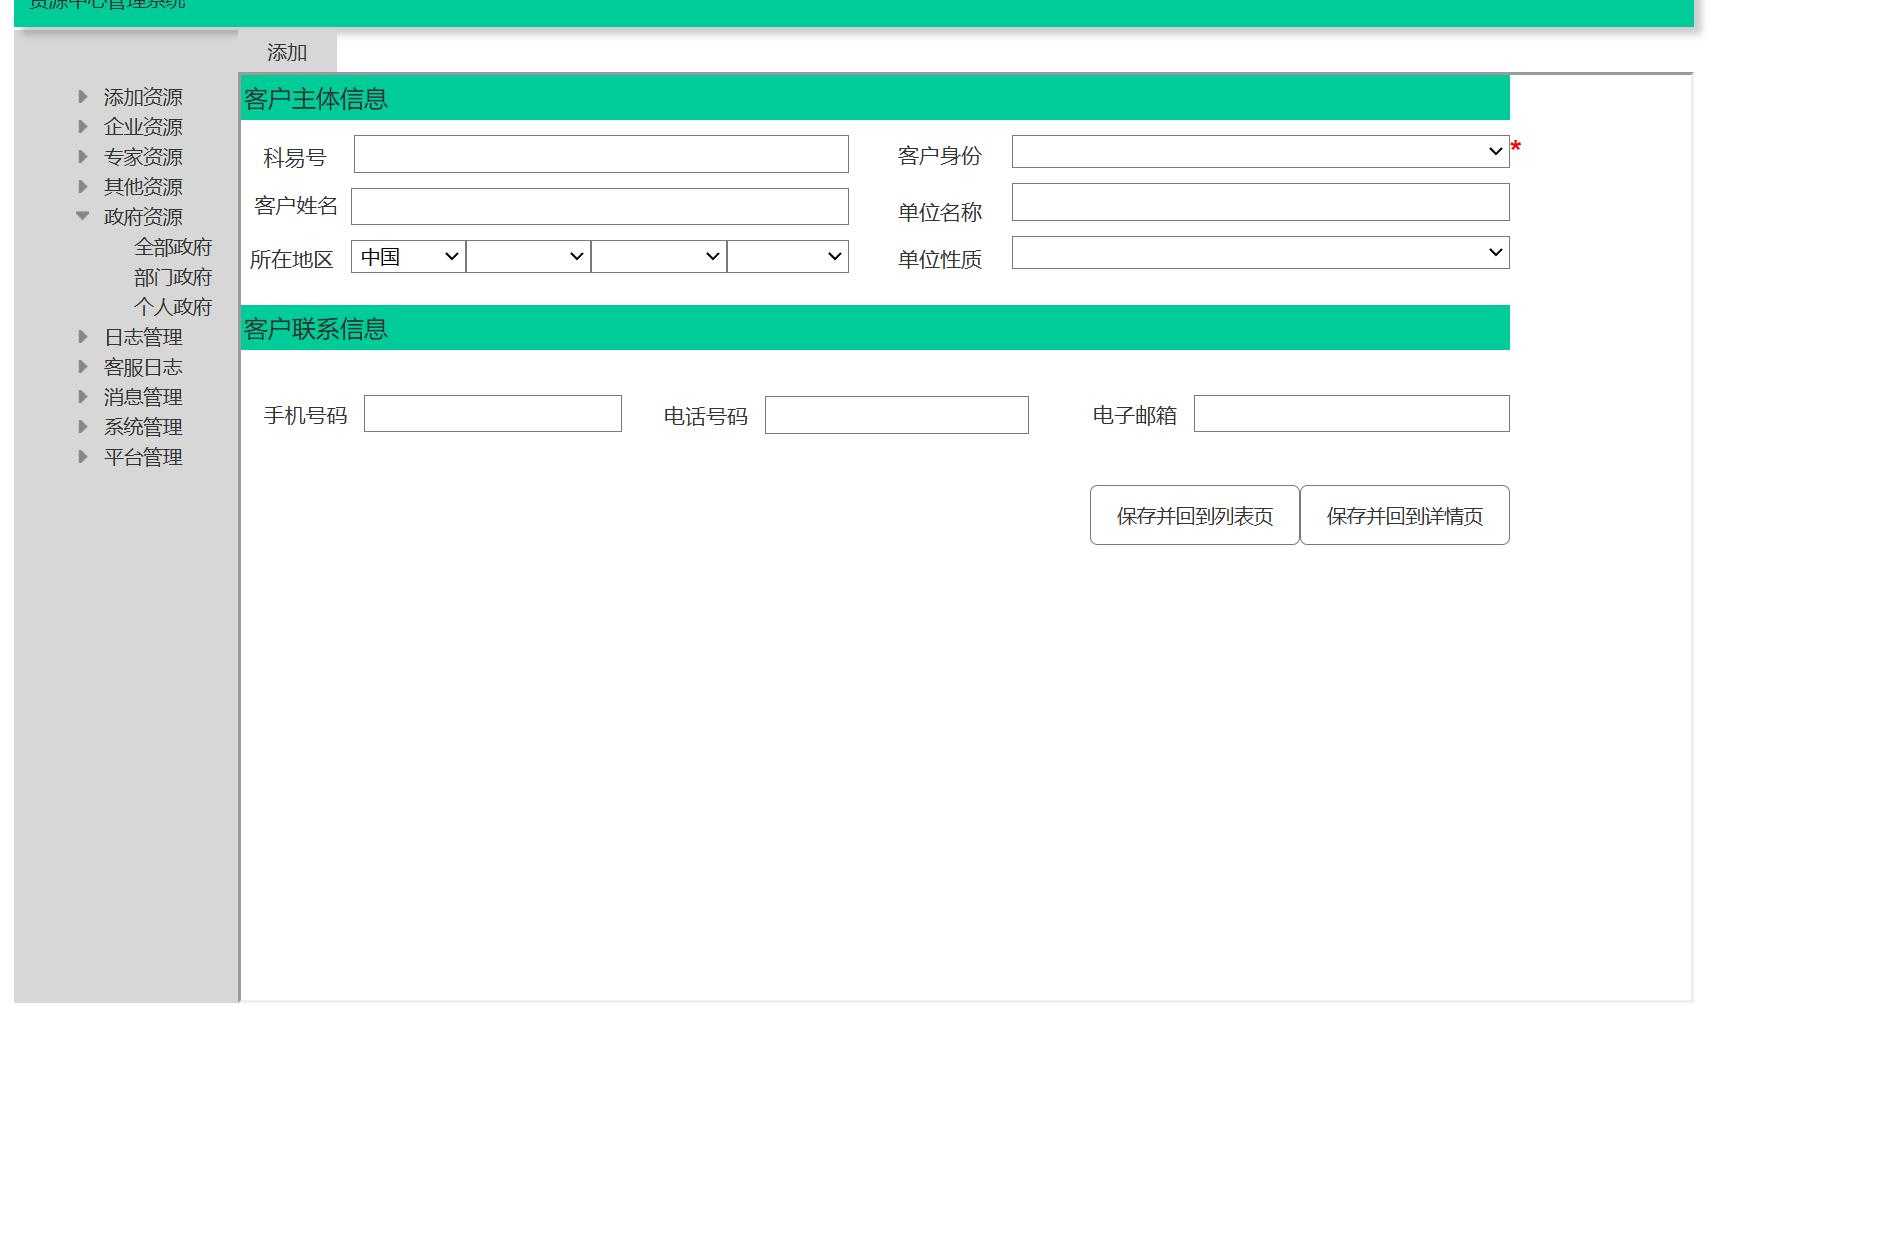Click the 电子邮箱 input field
The width and height of the screenshot is (1893, 1245).
pyautogui.click(x=1351, y=413)
